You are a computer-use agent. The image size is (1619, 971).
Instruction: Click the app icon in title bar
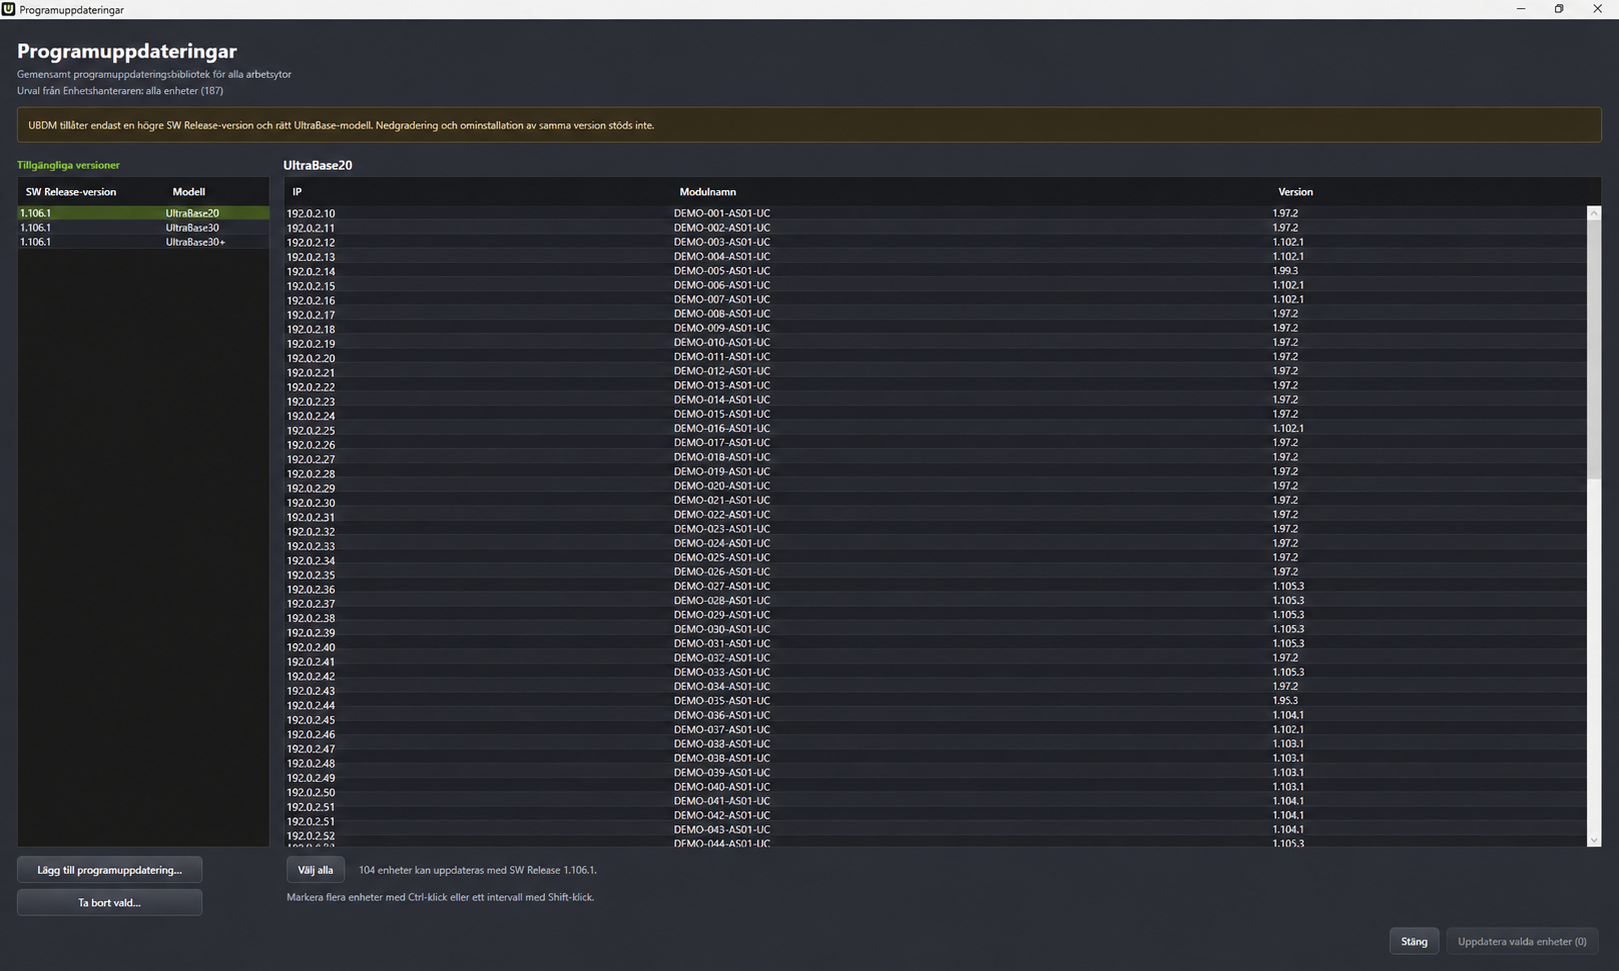click(8, 9)
